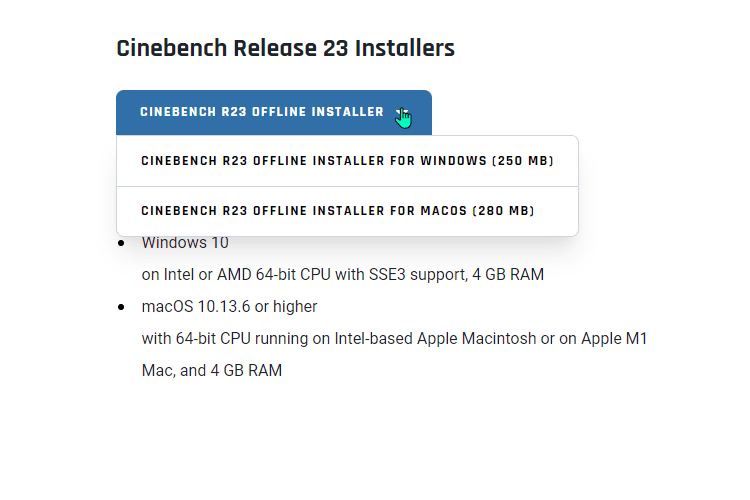Click the word "MACOS" in the second dropdown entry

(x=444, y=211)
